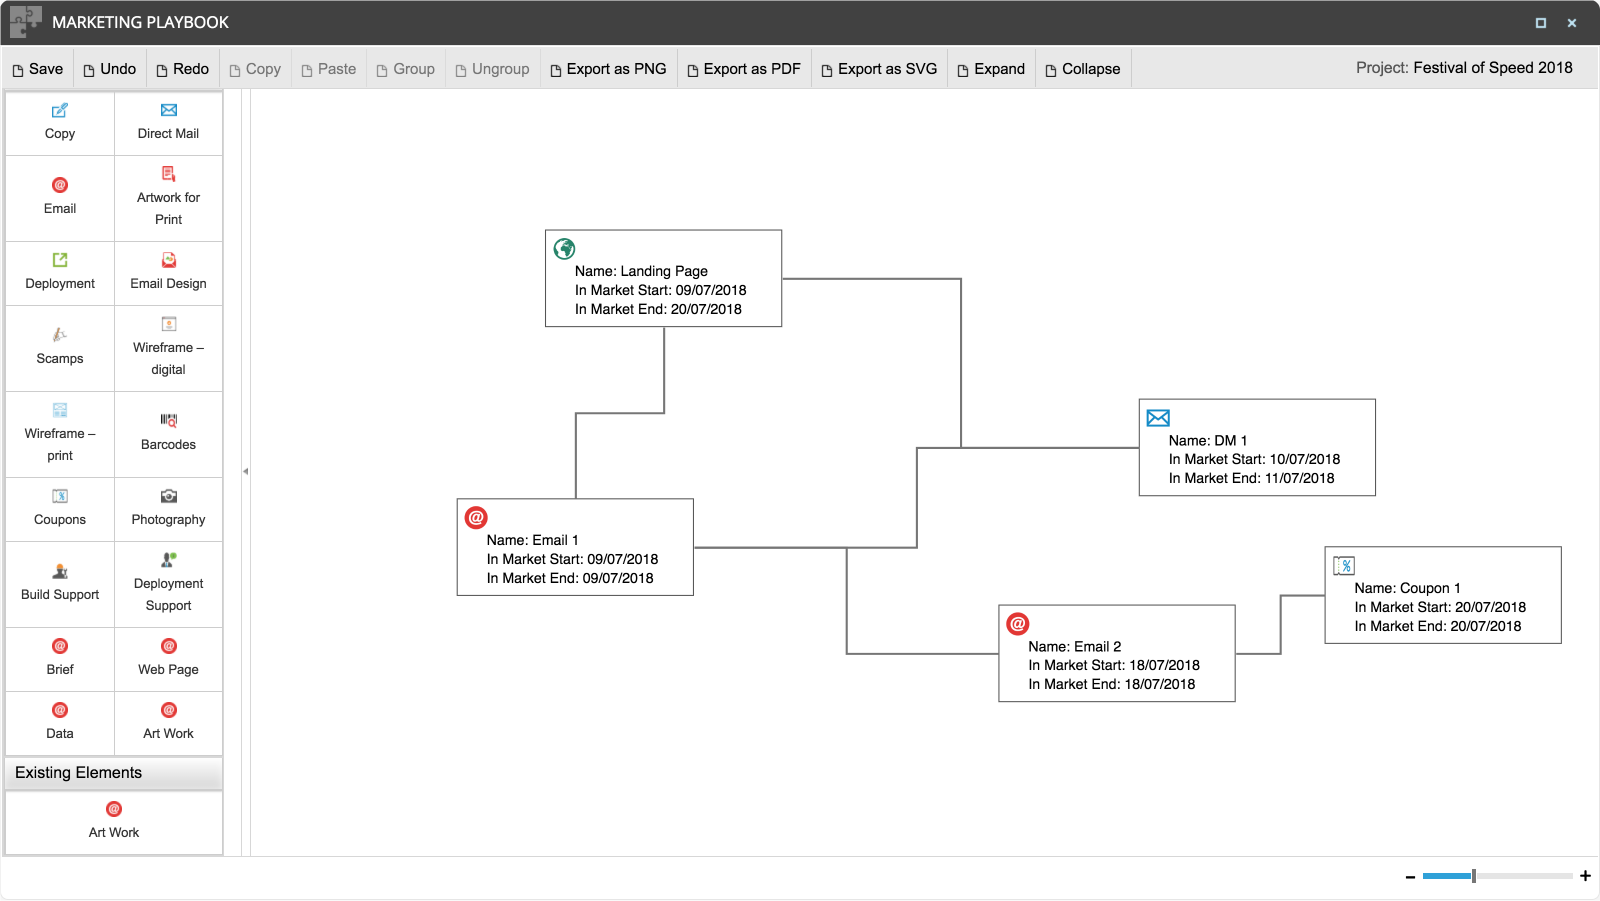1600x901 pixels.
Task: Choose the Scamps element icon
Action: pos(60,336)
